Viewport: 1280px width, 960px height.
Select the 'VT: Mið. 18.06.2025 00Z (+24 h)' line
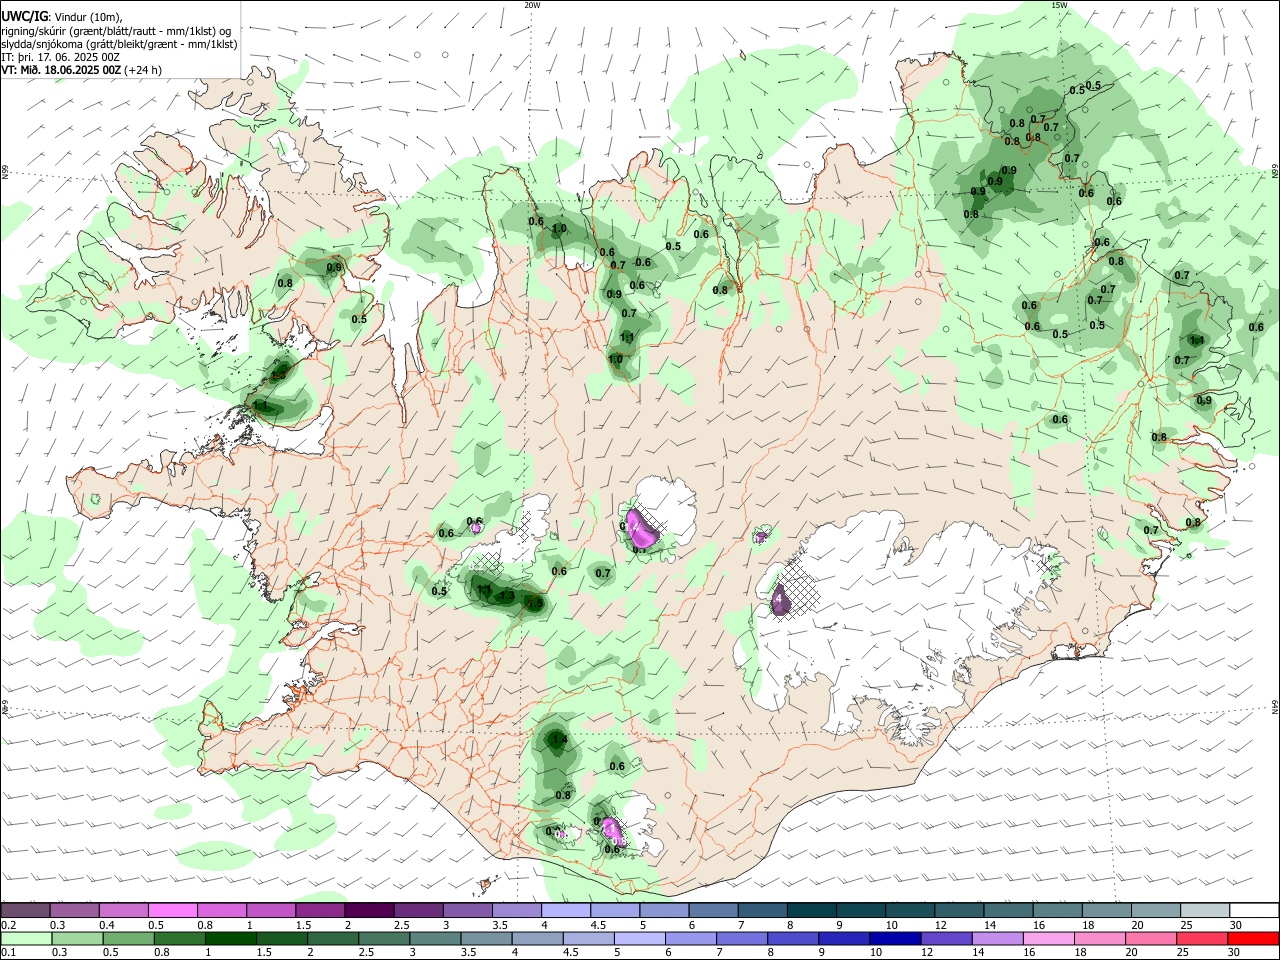82,70
